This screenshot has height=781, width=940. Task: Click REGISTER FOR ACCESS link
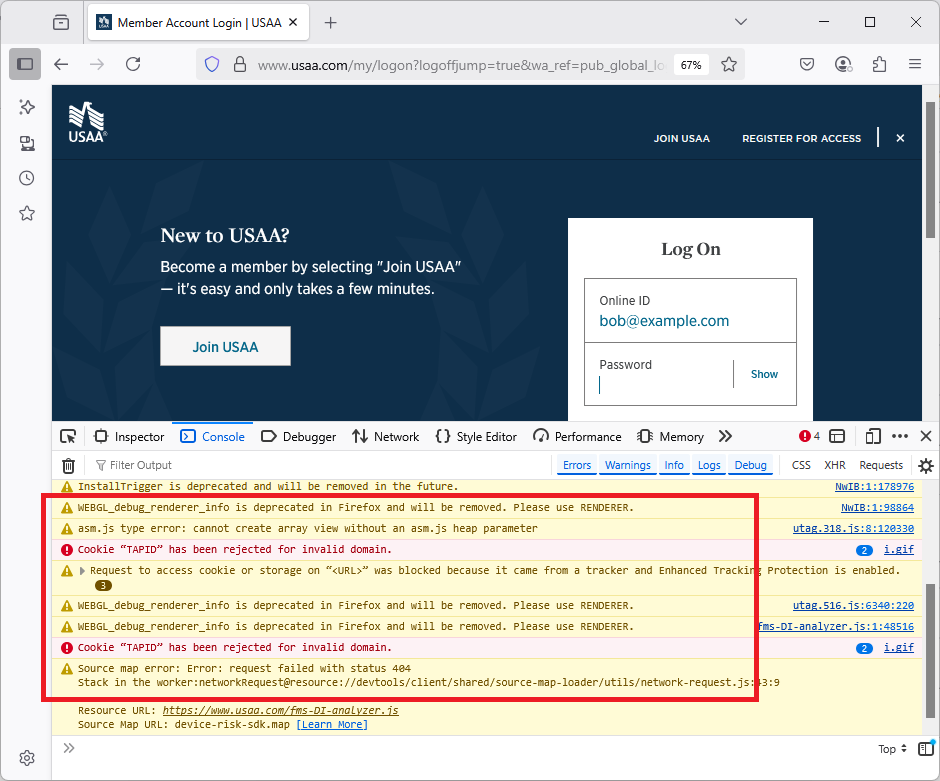point(802,138)
